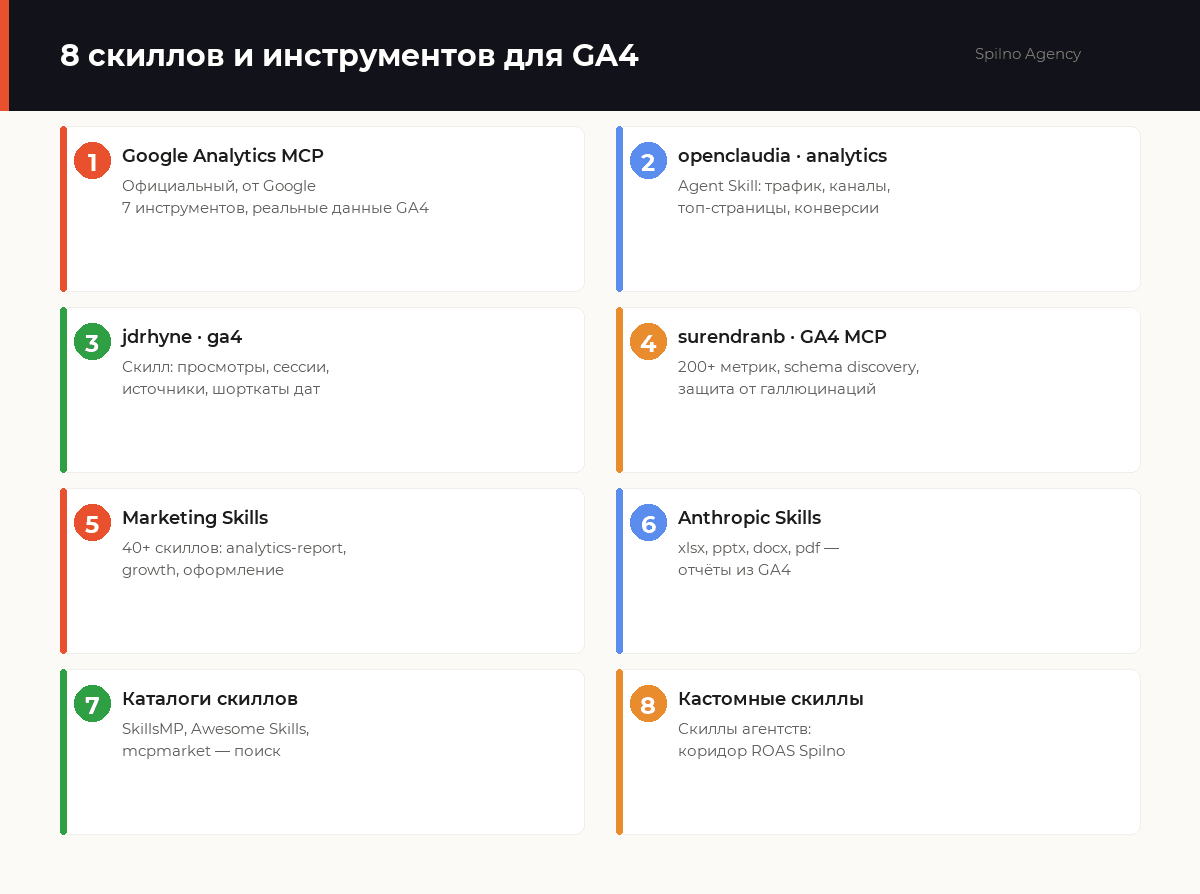Screen dimensions: 1200x894
Task: Click the Spilno Agency label in header
Action: pos(1028,54)
